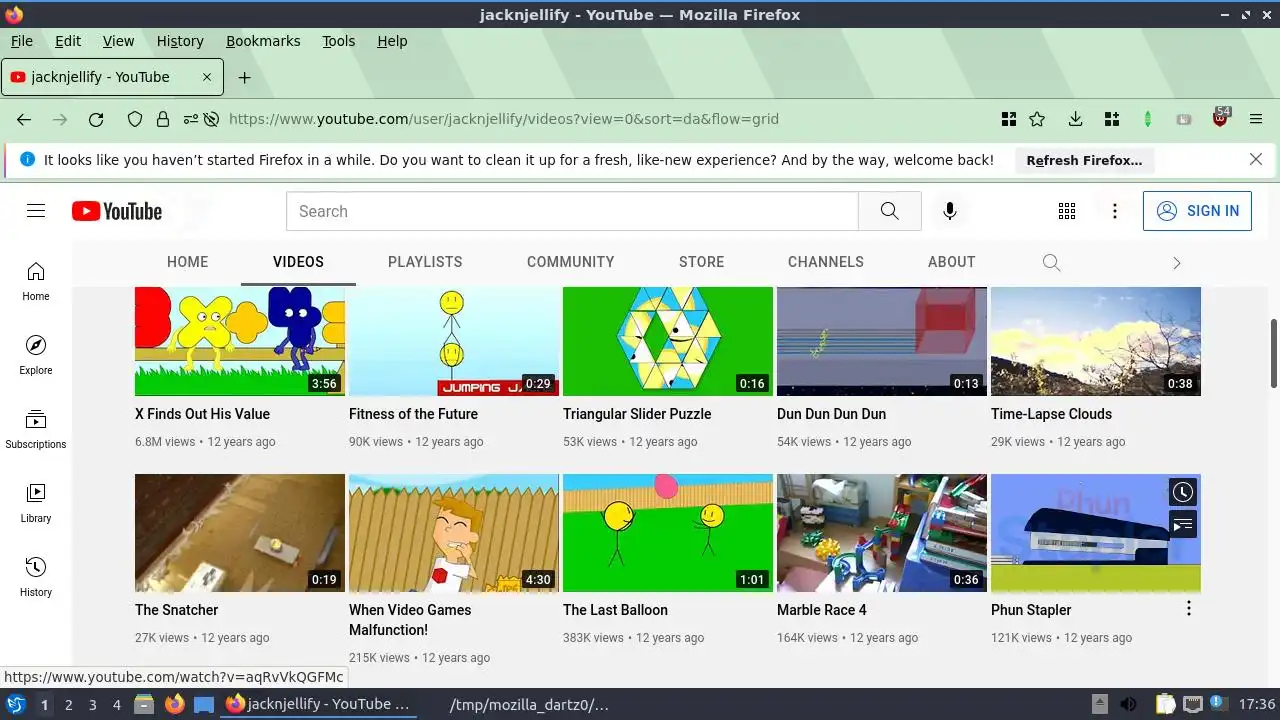Open Phun Stapler's three-dot action menu
The image size is (1280, 720).
point(1188,609)
